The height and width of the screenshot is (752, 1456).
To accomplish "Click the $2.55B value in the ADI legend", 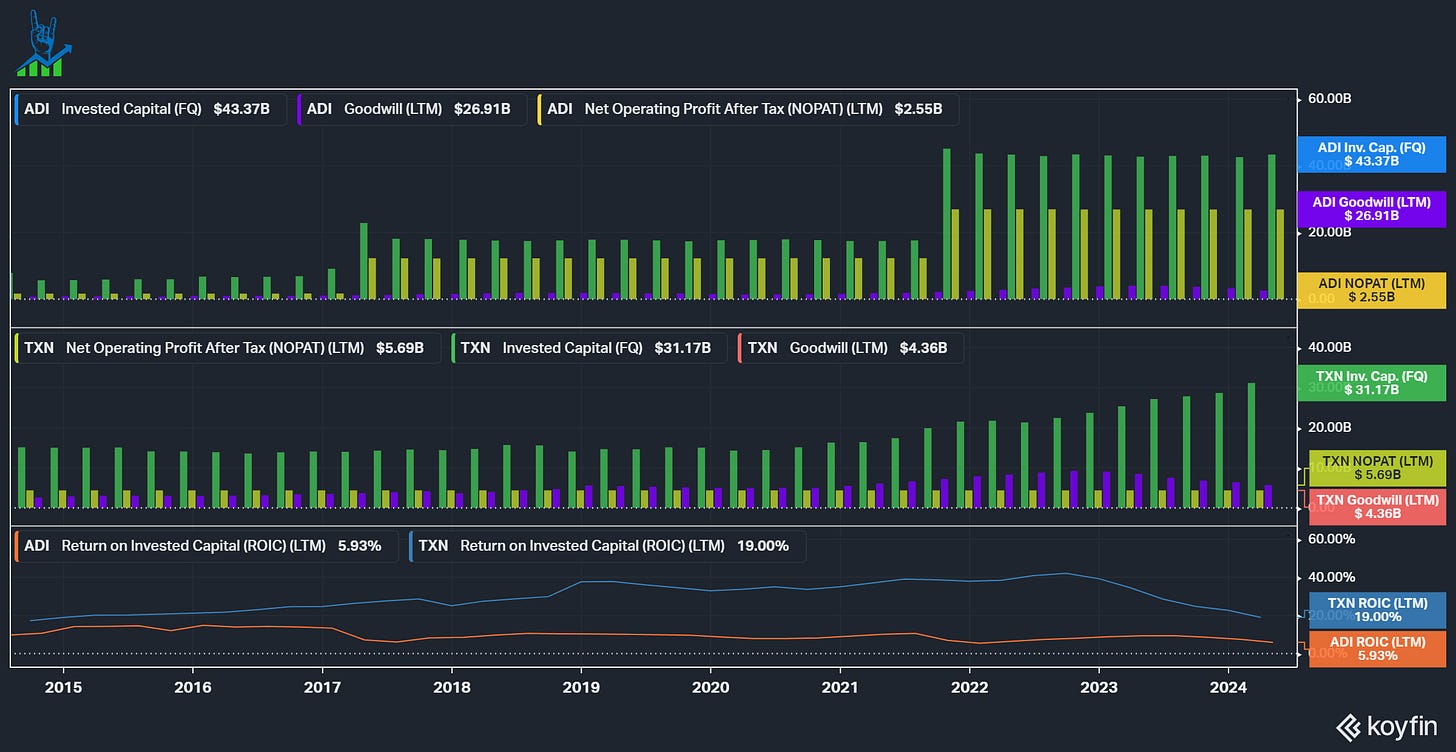I will point(918,109).
